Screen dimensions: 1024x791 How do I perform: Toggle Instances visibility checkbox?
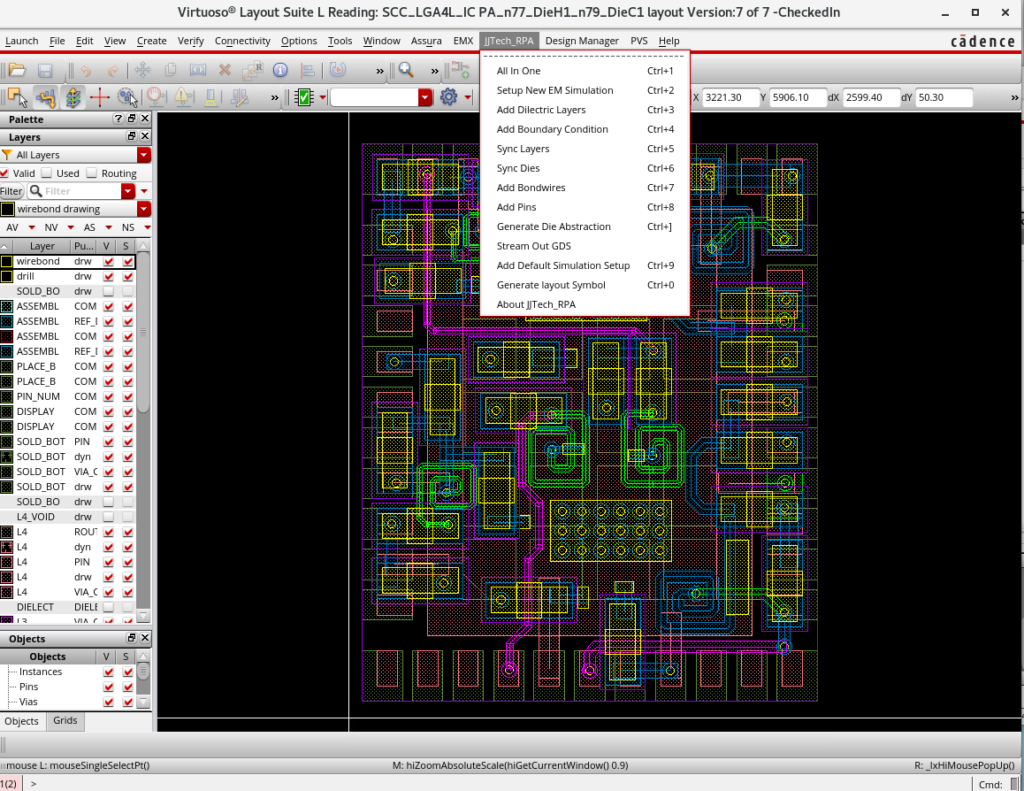(x=108, y=671)
